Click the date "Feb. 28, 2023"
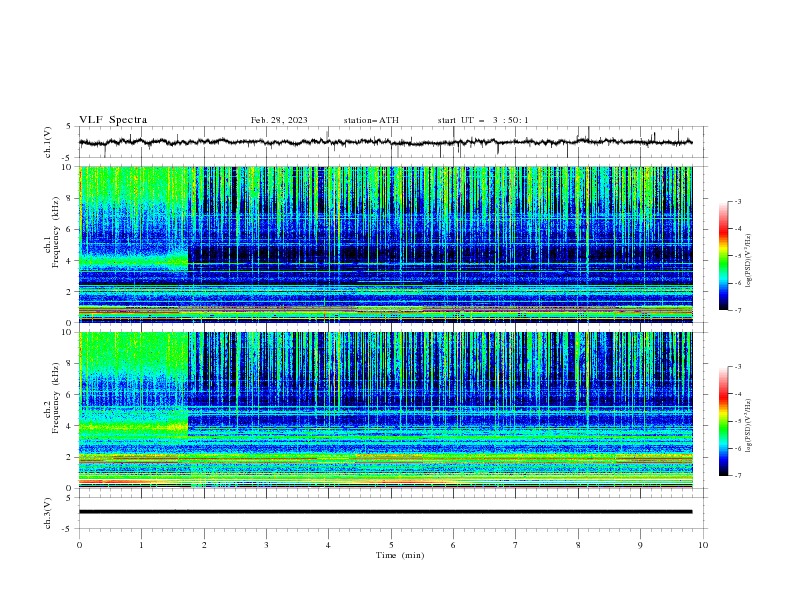 pyautogui.click(x=279, y=120)
